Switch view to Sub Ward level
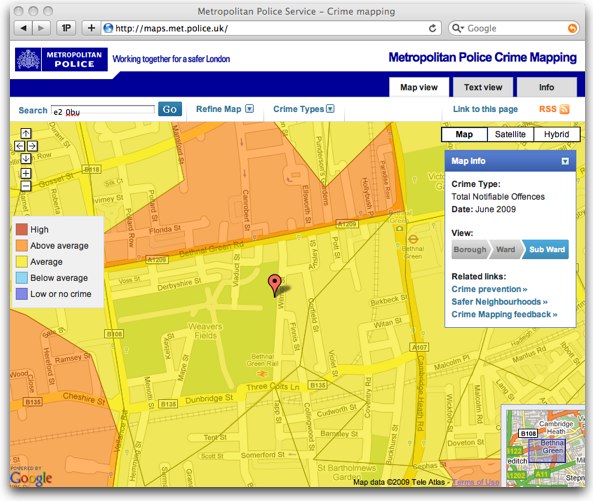 pos(546,250)
